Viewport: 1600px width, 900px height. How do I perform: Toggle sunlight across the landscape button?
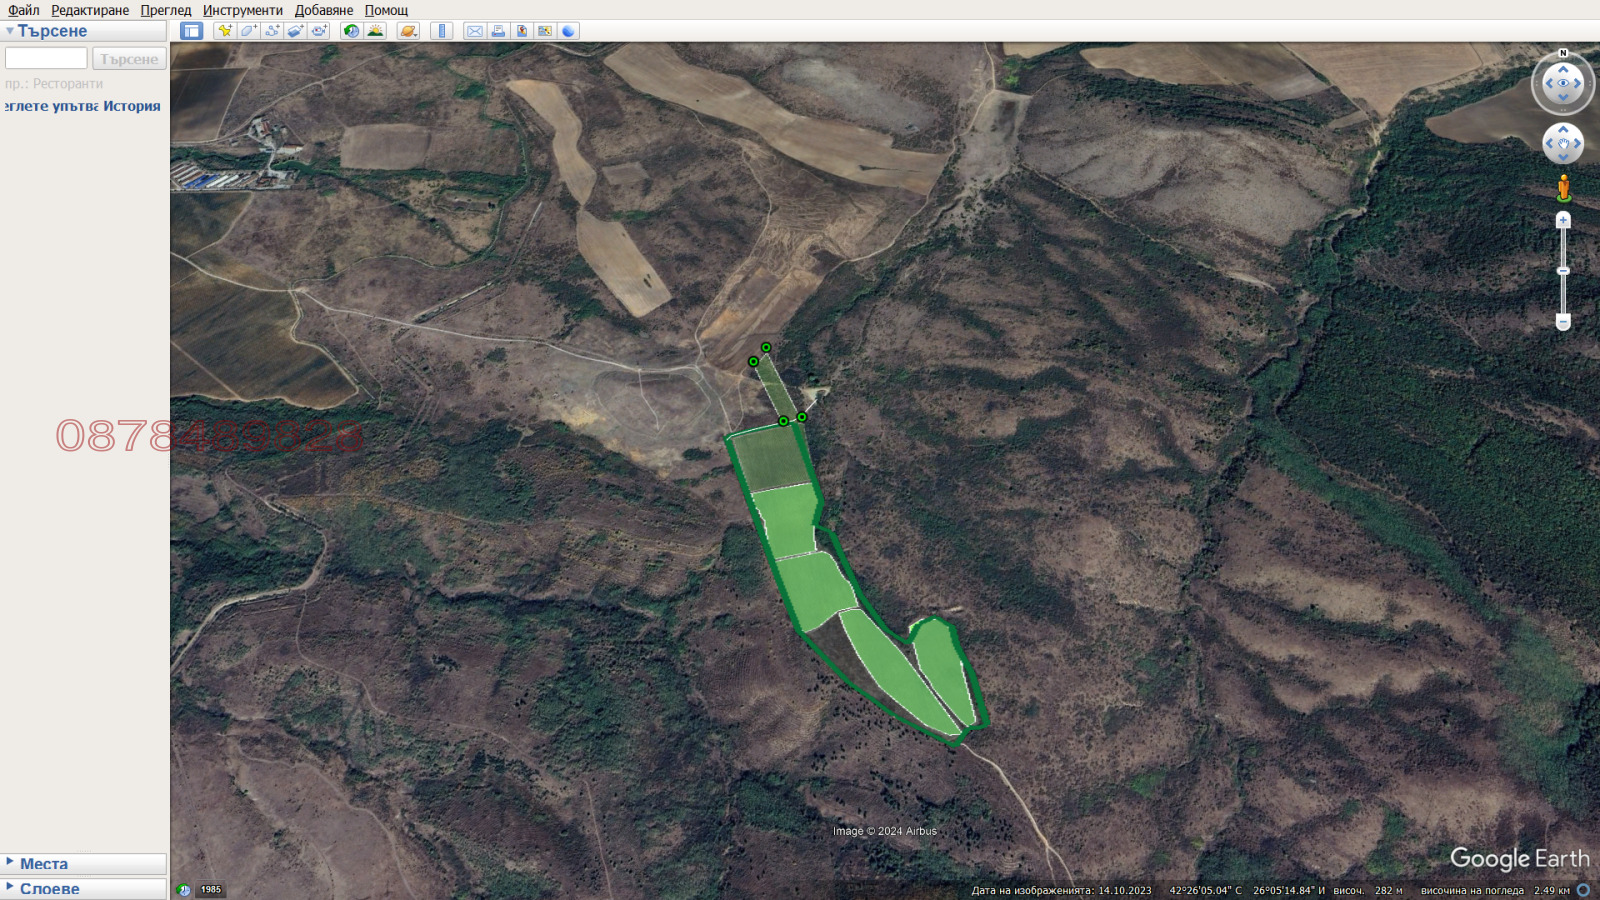click(375, 31)
